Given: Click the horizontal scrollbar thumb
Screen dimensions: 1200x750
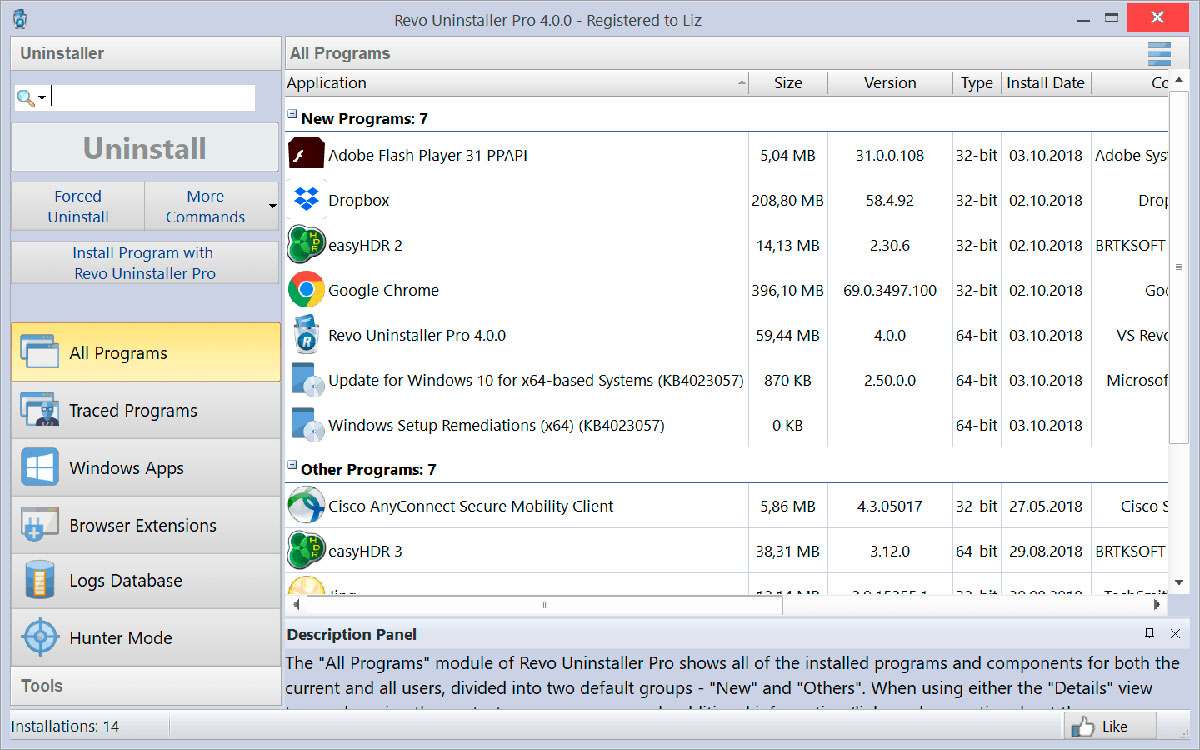Looking at the screenshot, I should pyautogui.click(x=544, y=605).
